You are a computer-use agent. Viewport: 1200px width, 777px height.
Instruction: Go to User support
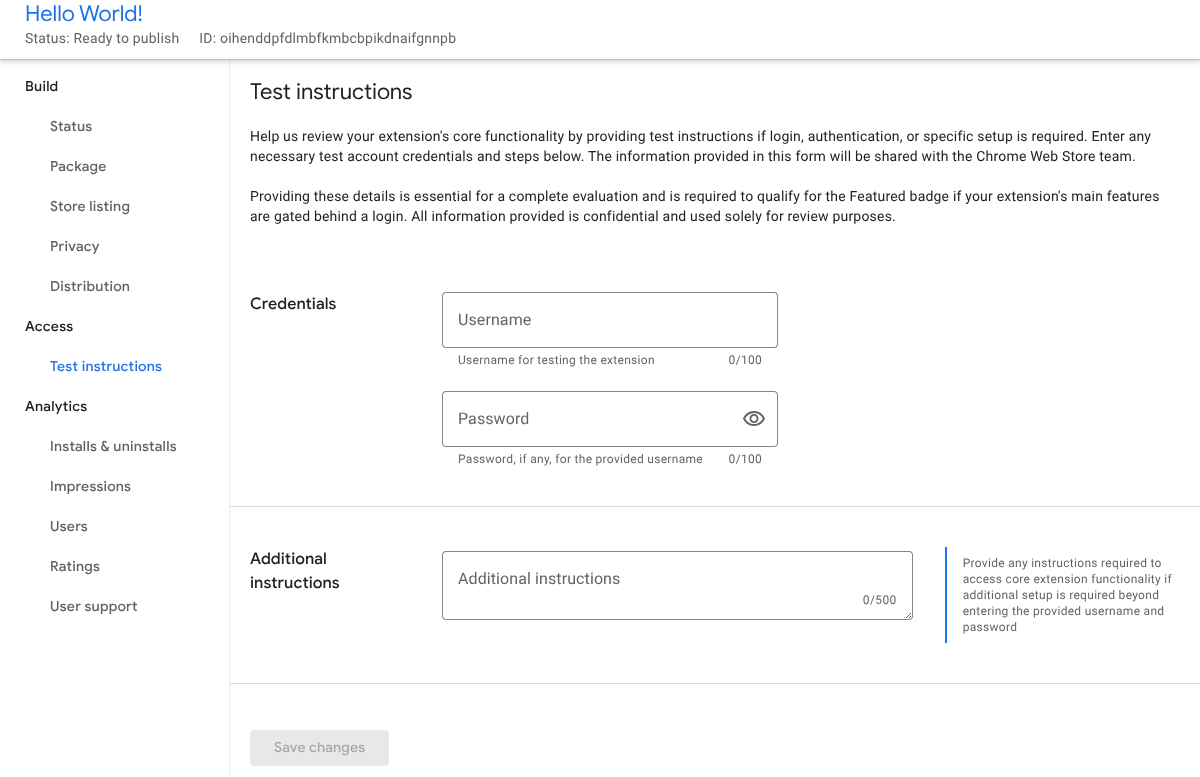(x=93, y=606)
